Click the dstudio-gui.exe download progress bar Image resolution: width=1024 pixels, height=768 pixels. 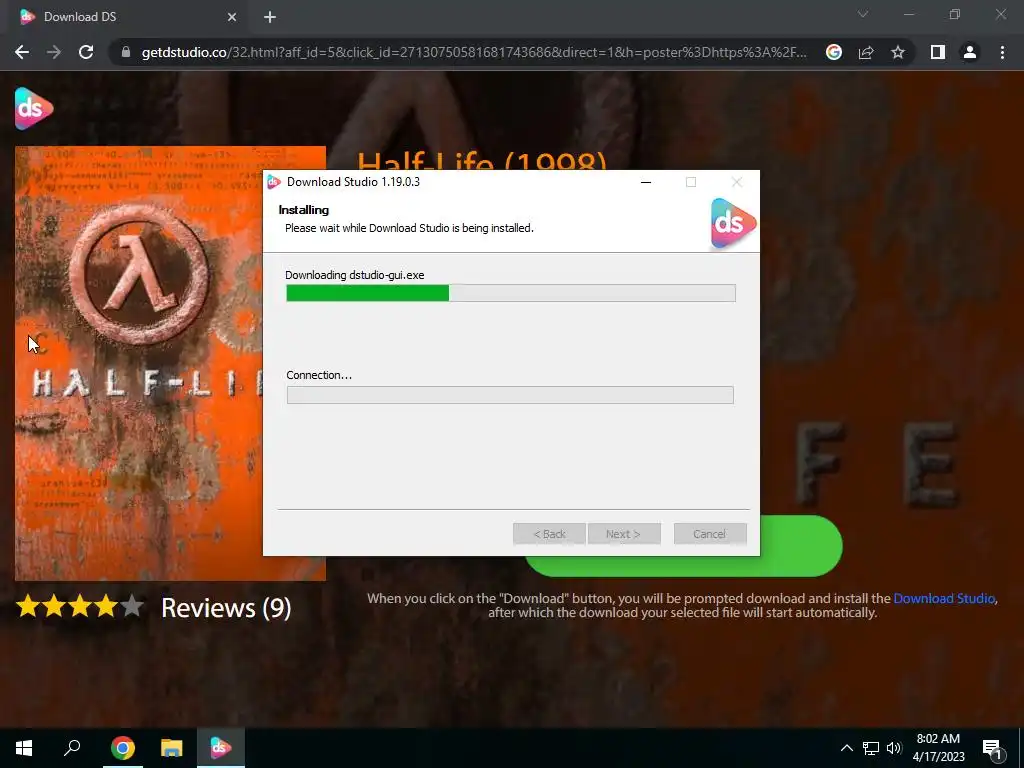pyautogui.click(x=511, y=293)
